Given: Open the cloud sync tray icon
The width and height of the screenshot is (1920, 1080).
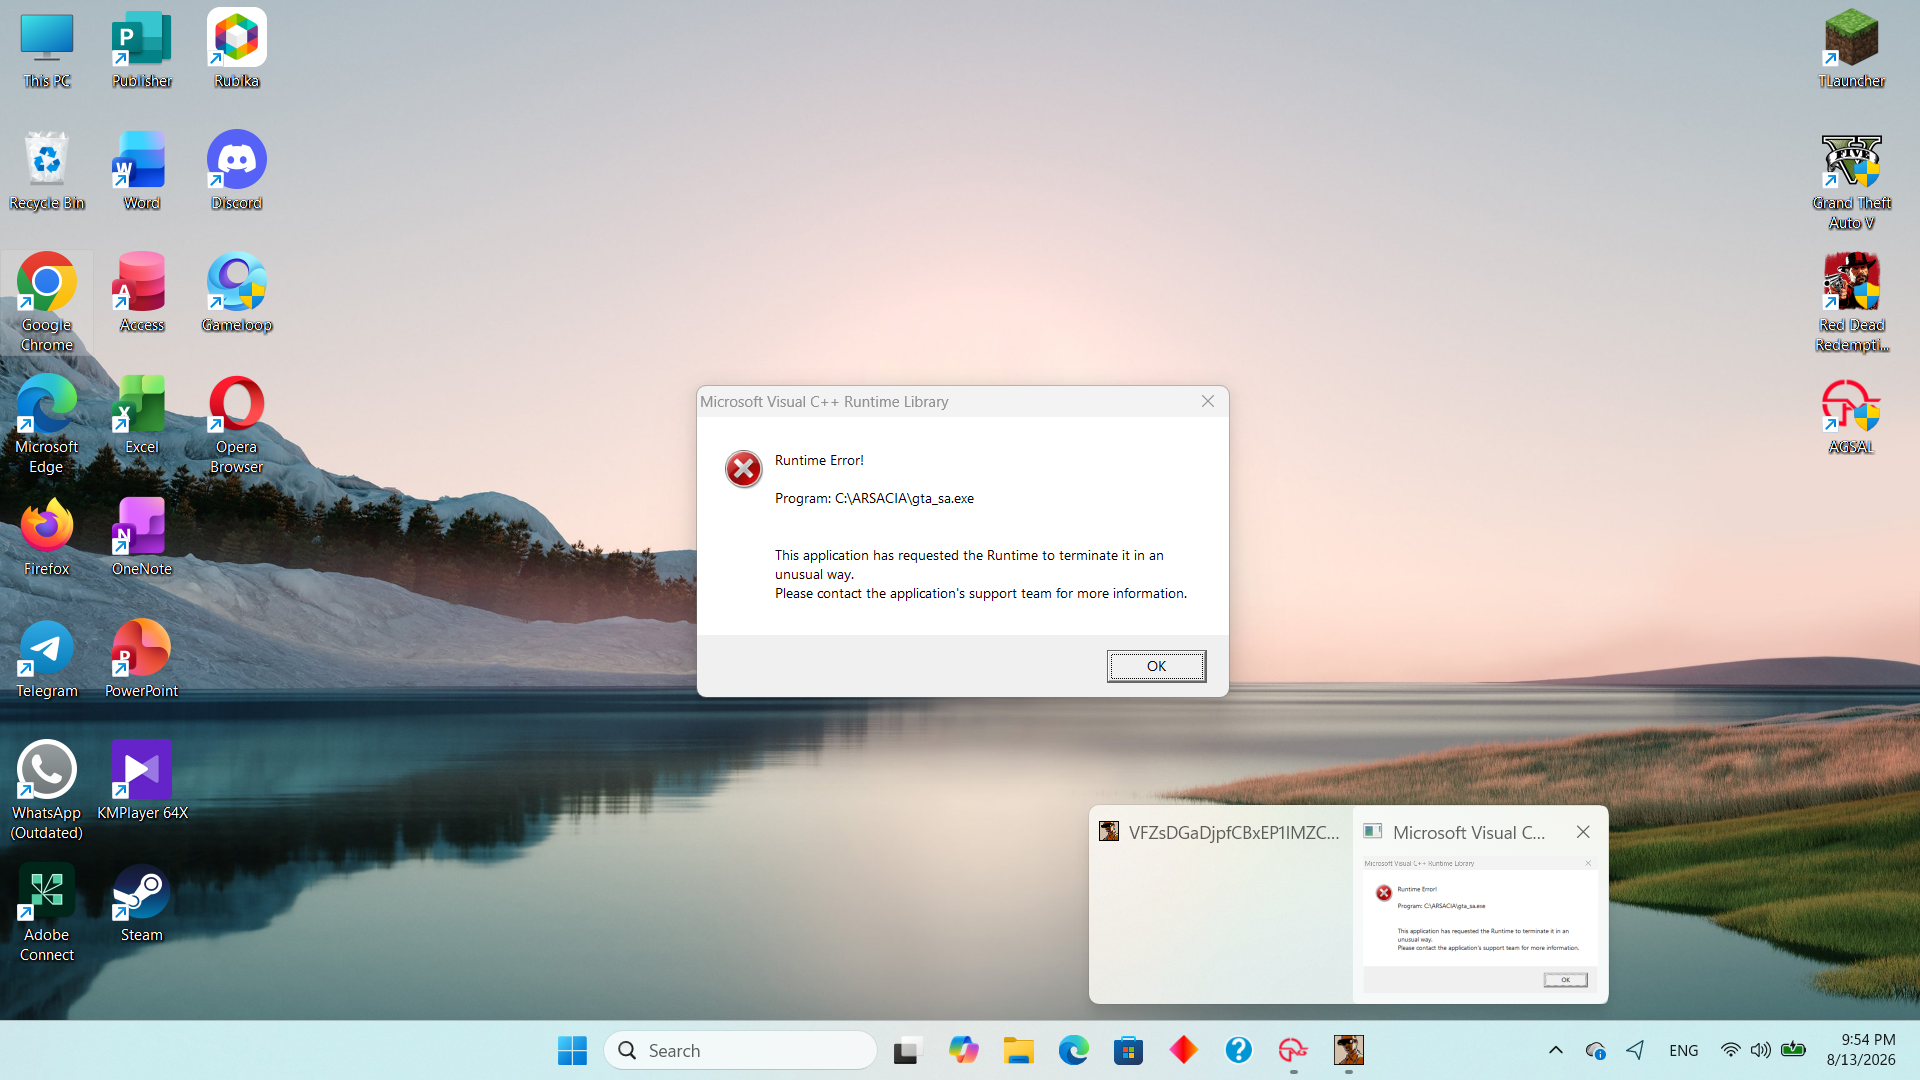Looking at the screenshot, I should (x=1595, y=1050).
